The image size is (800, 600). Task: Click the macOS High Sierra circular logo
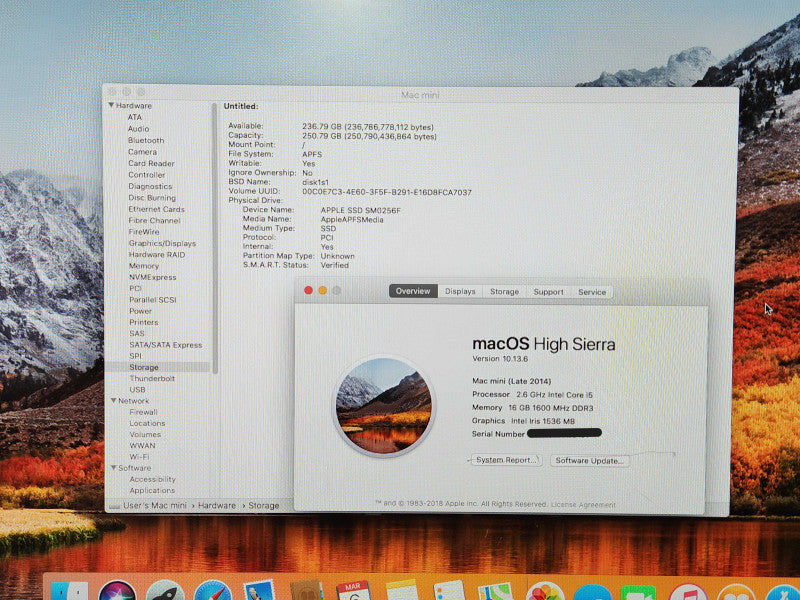[x=384, y=406]
